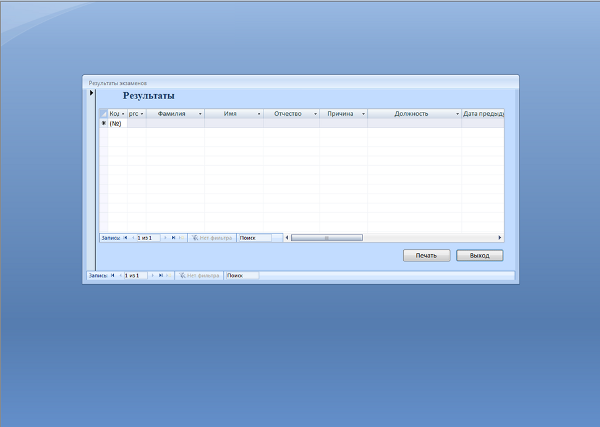Click the form record selector arrow

91,93
